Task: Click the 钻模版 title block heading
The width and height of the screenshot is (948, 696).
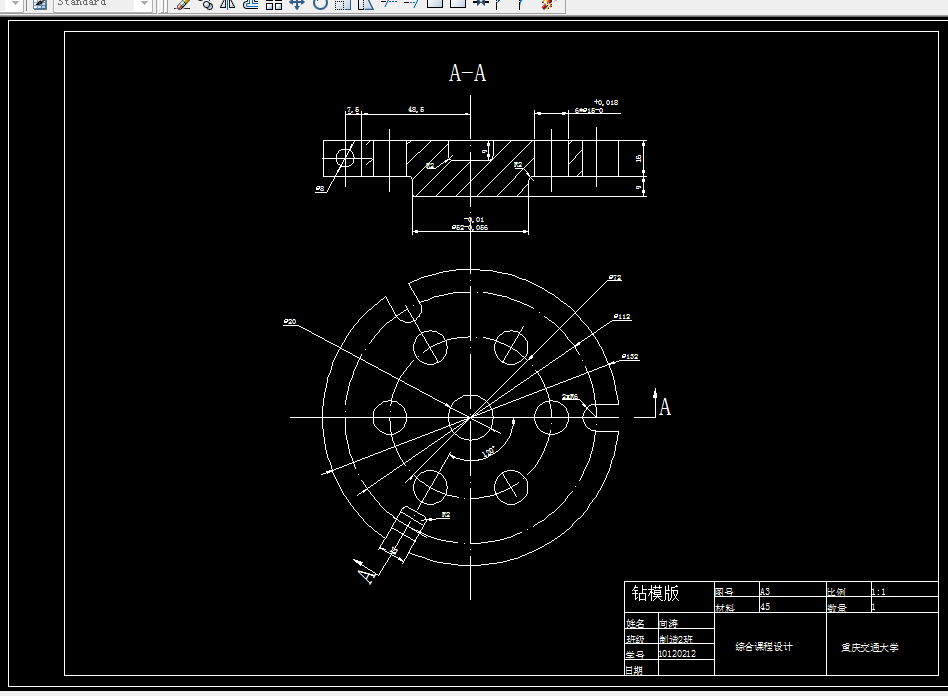Action: tap(655, 593)
